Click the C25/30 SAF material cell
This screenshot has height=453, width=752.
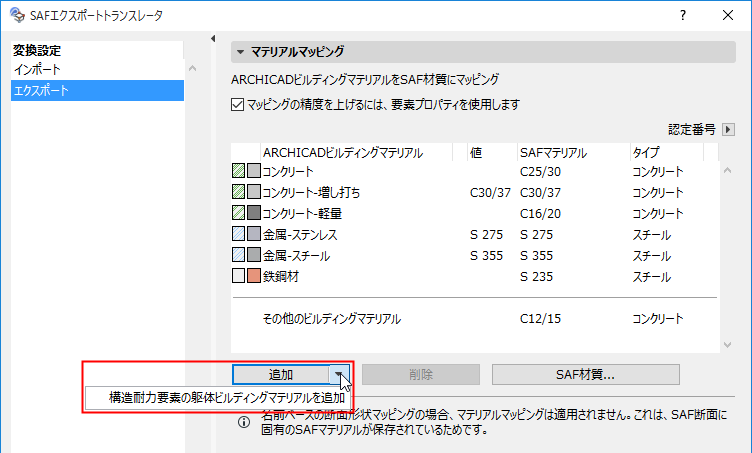(540, 172)
